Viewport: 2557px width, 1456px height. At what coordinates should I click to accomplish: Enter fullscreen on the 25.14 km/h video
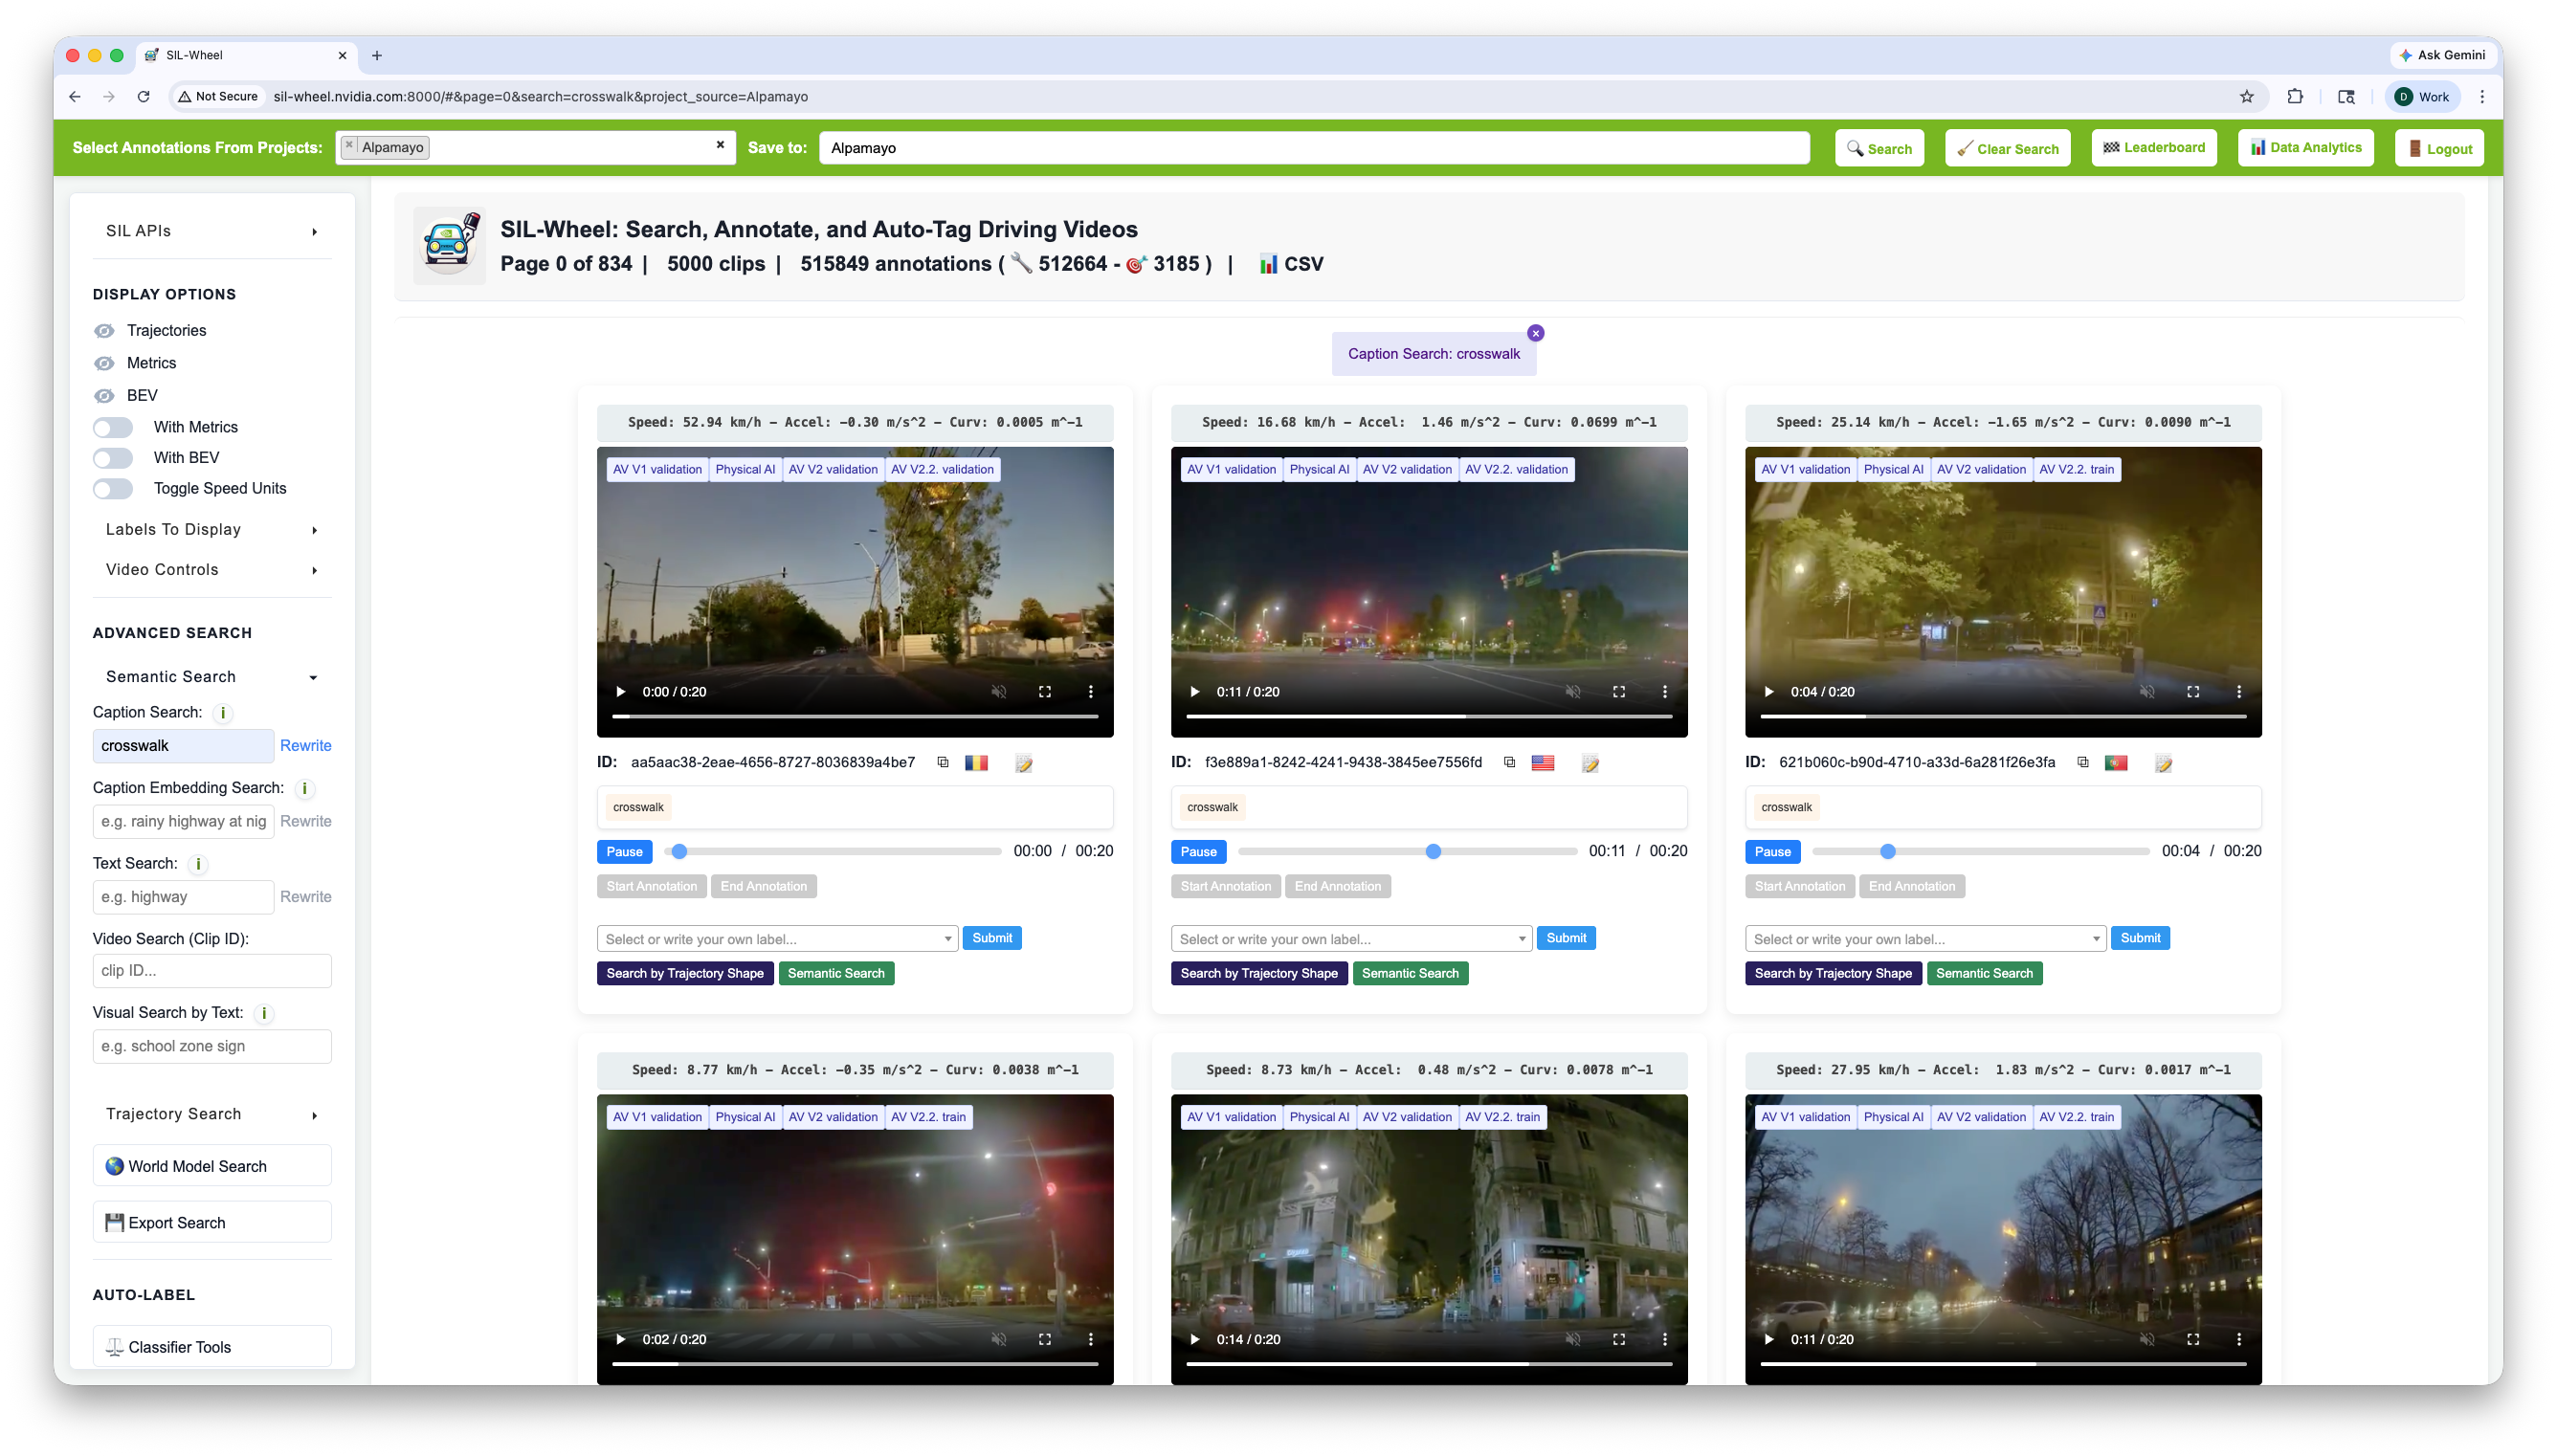[2193, 692]
